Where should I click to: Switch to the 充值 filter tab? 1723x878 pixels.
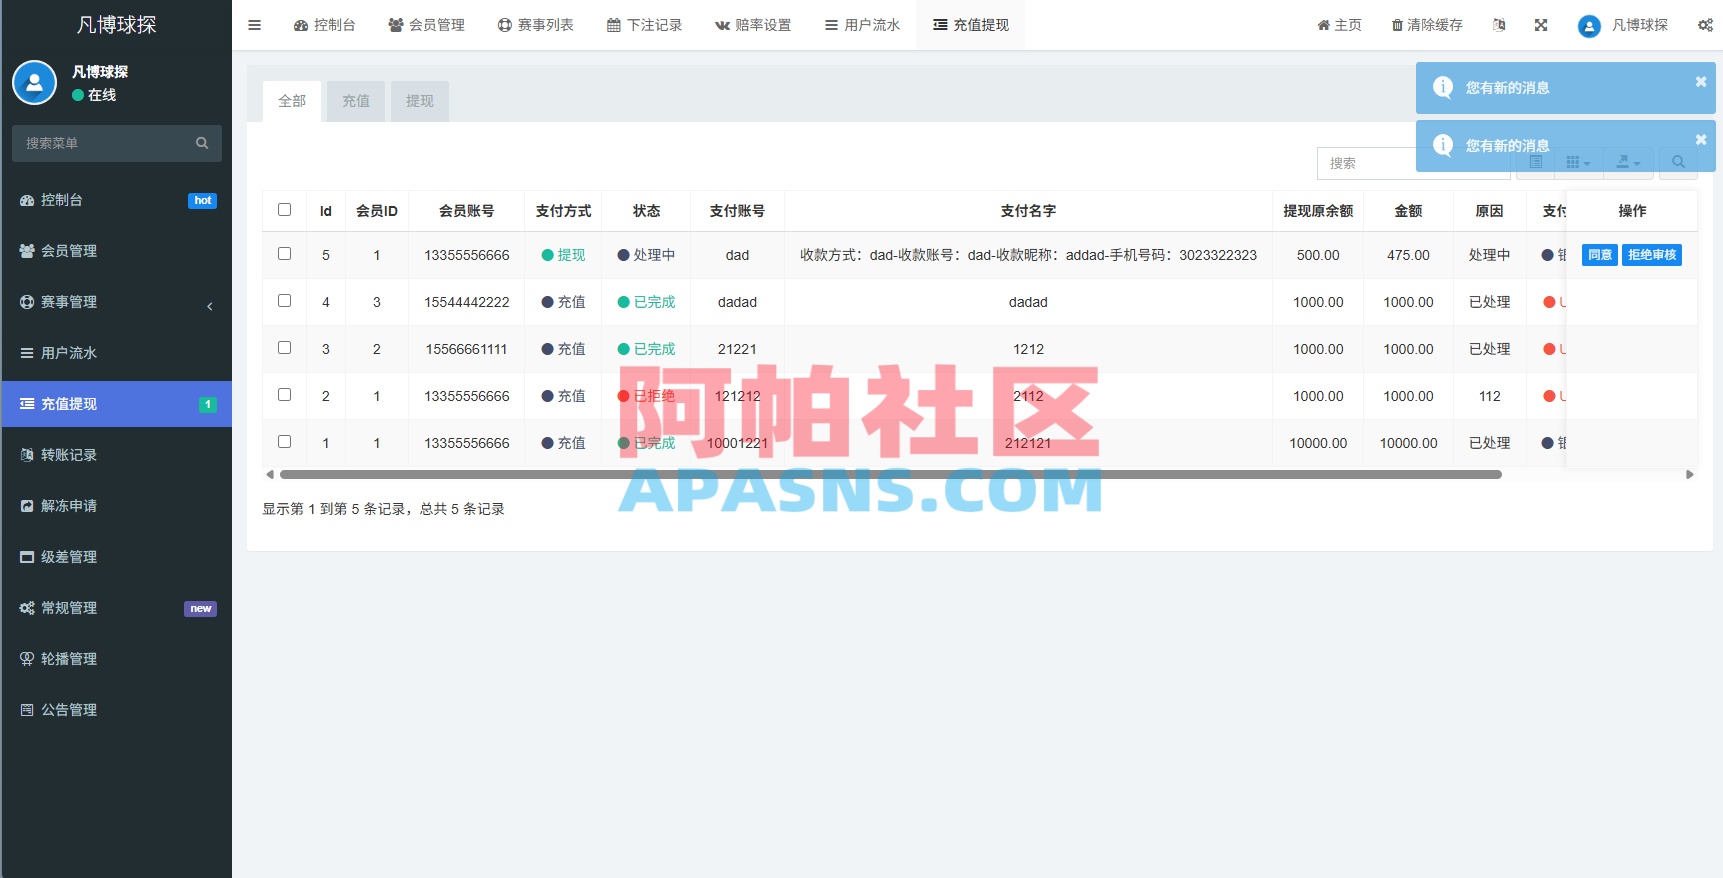356,101
